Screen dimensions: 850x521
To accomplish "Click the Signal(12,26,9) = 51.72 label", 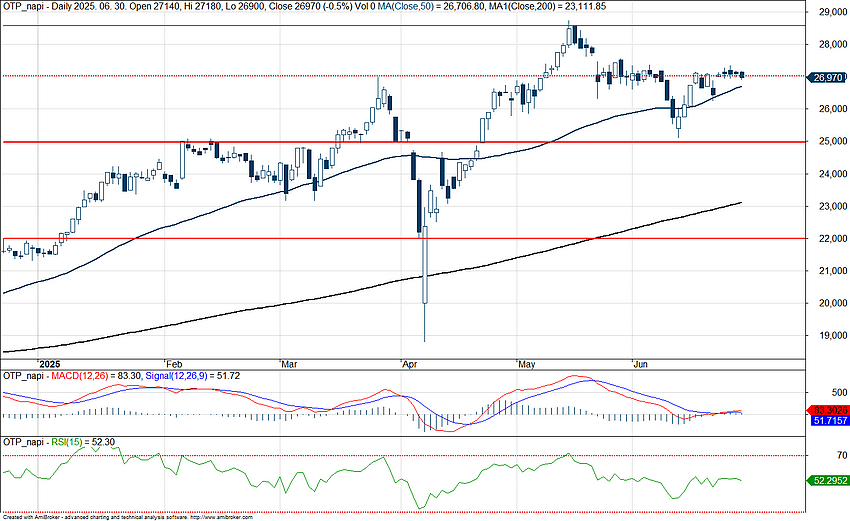I will tap(193, 376).
